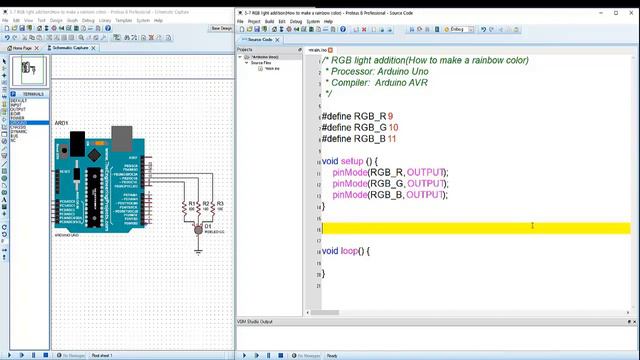This screenshot has width=640, height=360.
Task: Open Help icon in Source Code toolbar
Action: (343, 29)
